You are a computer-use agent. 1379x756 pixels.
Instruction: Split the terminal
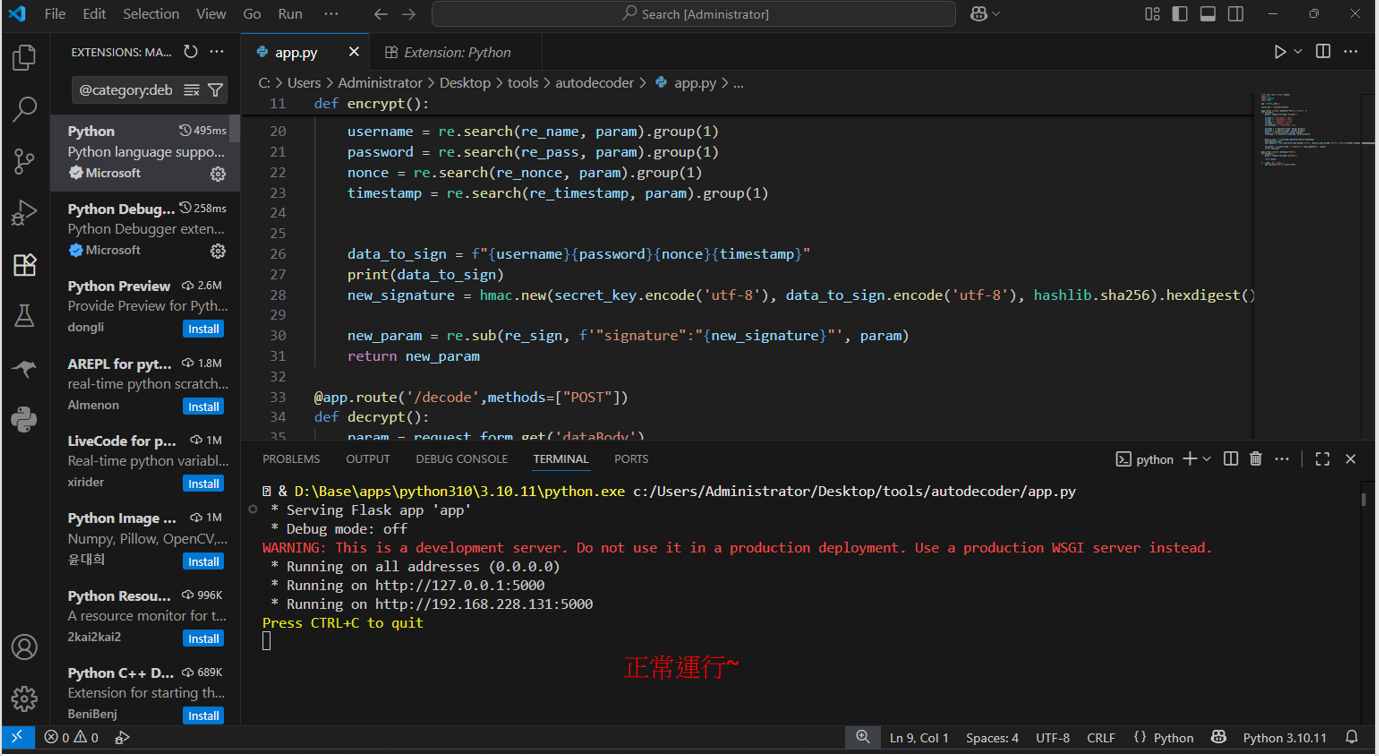[x=1231, y=459]
